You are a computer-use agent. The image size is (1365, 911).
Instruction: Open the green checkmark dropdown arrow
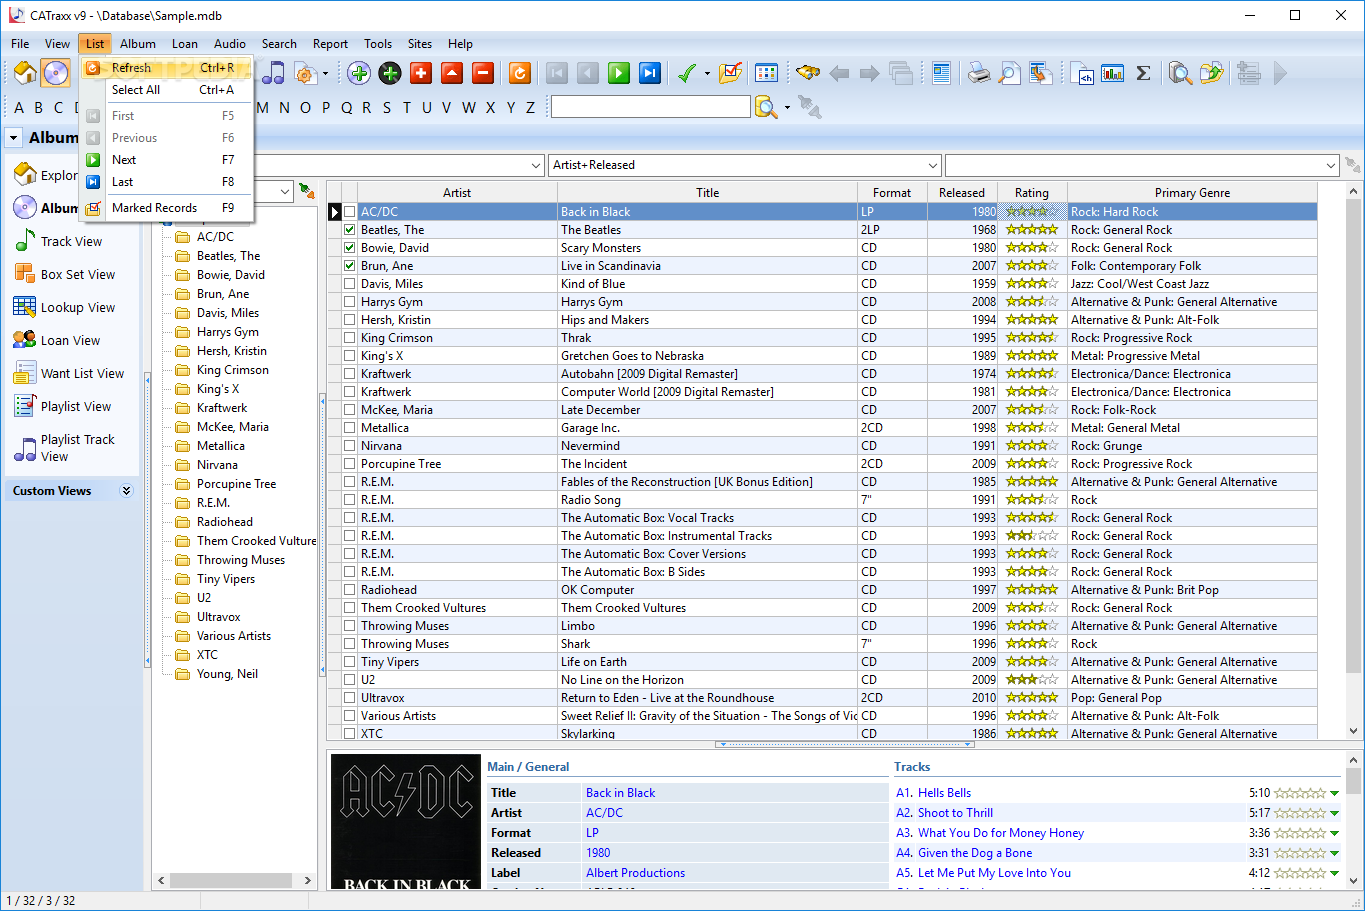pyautogui.click(x=707, y=74)
